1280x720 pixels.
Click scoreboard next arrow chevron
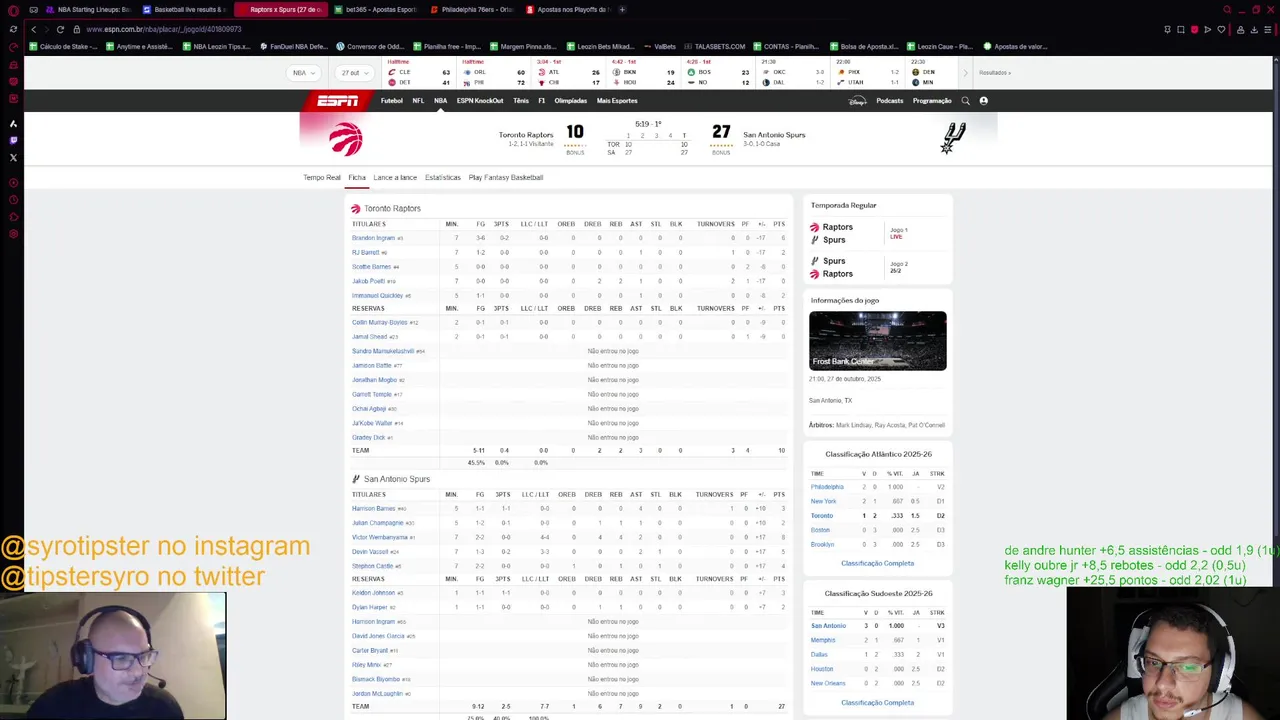coord(965,73)
